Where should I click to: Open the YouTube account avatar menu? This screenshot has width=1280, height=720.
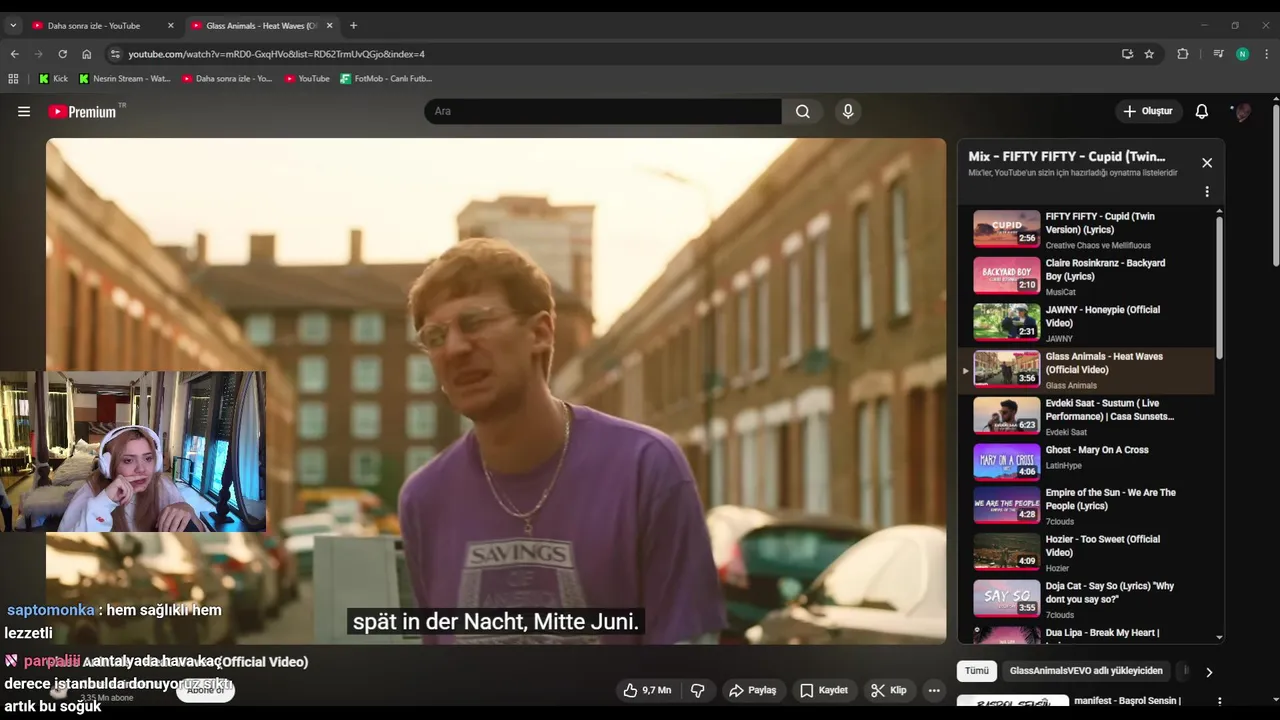(x=1242, y=111)
